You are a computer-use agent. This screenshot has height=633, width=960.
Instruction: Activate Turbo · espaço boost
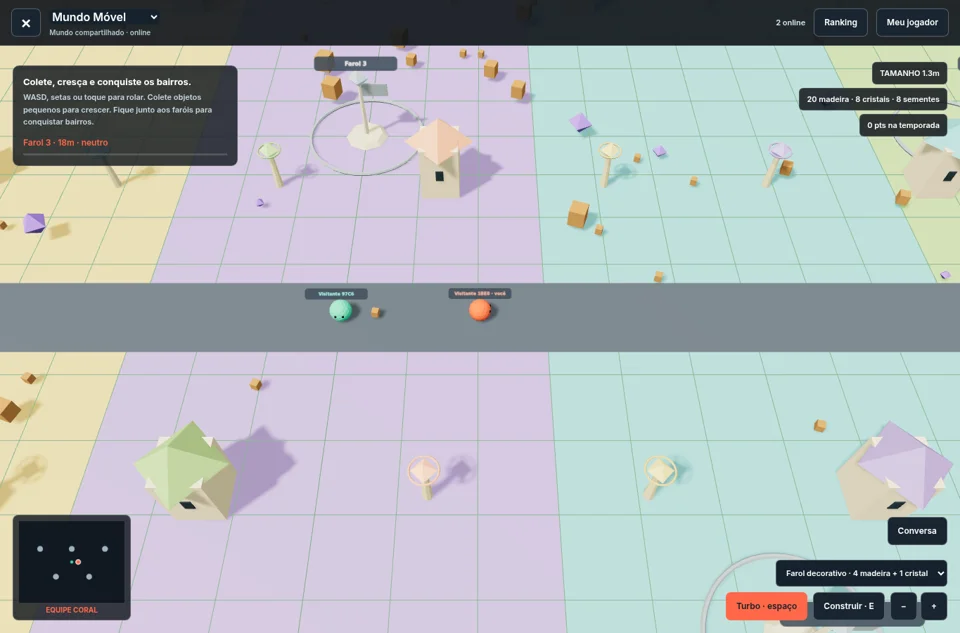767,606
